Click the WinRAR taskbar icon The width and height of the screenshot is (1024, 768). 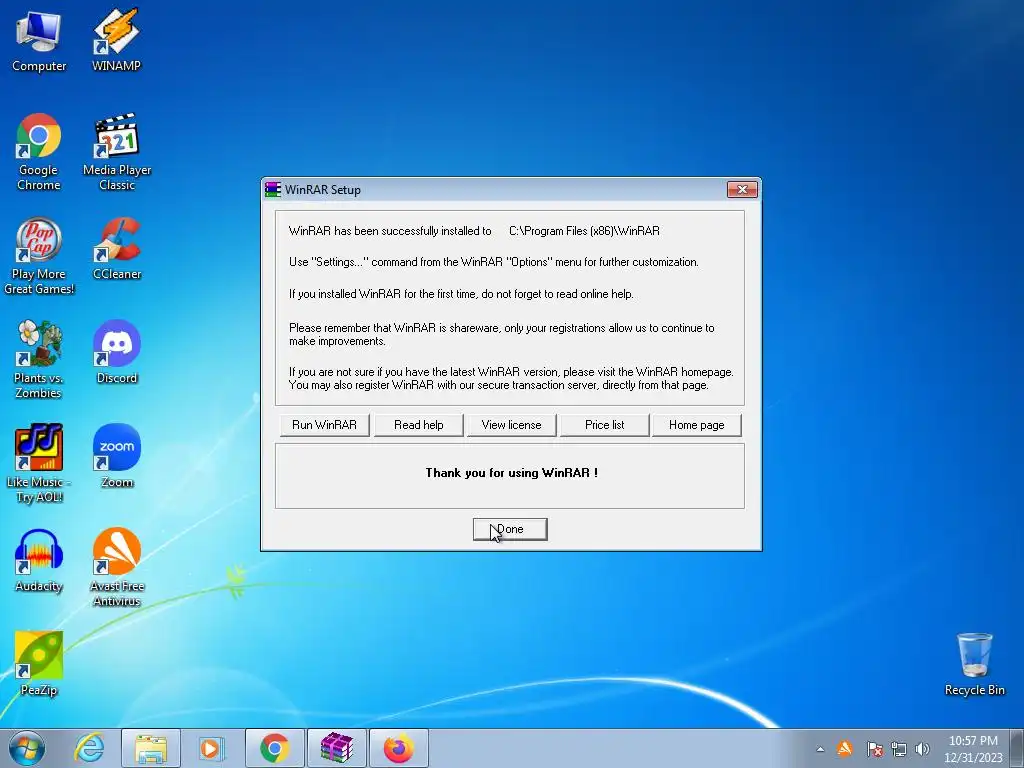click(x=337, y=748)
